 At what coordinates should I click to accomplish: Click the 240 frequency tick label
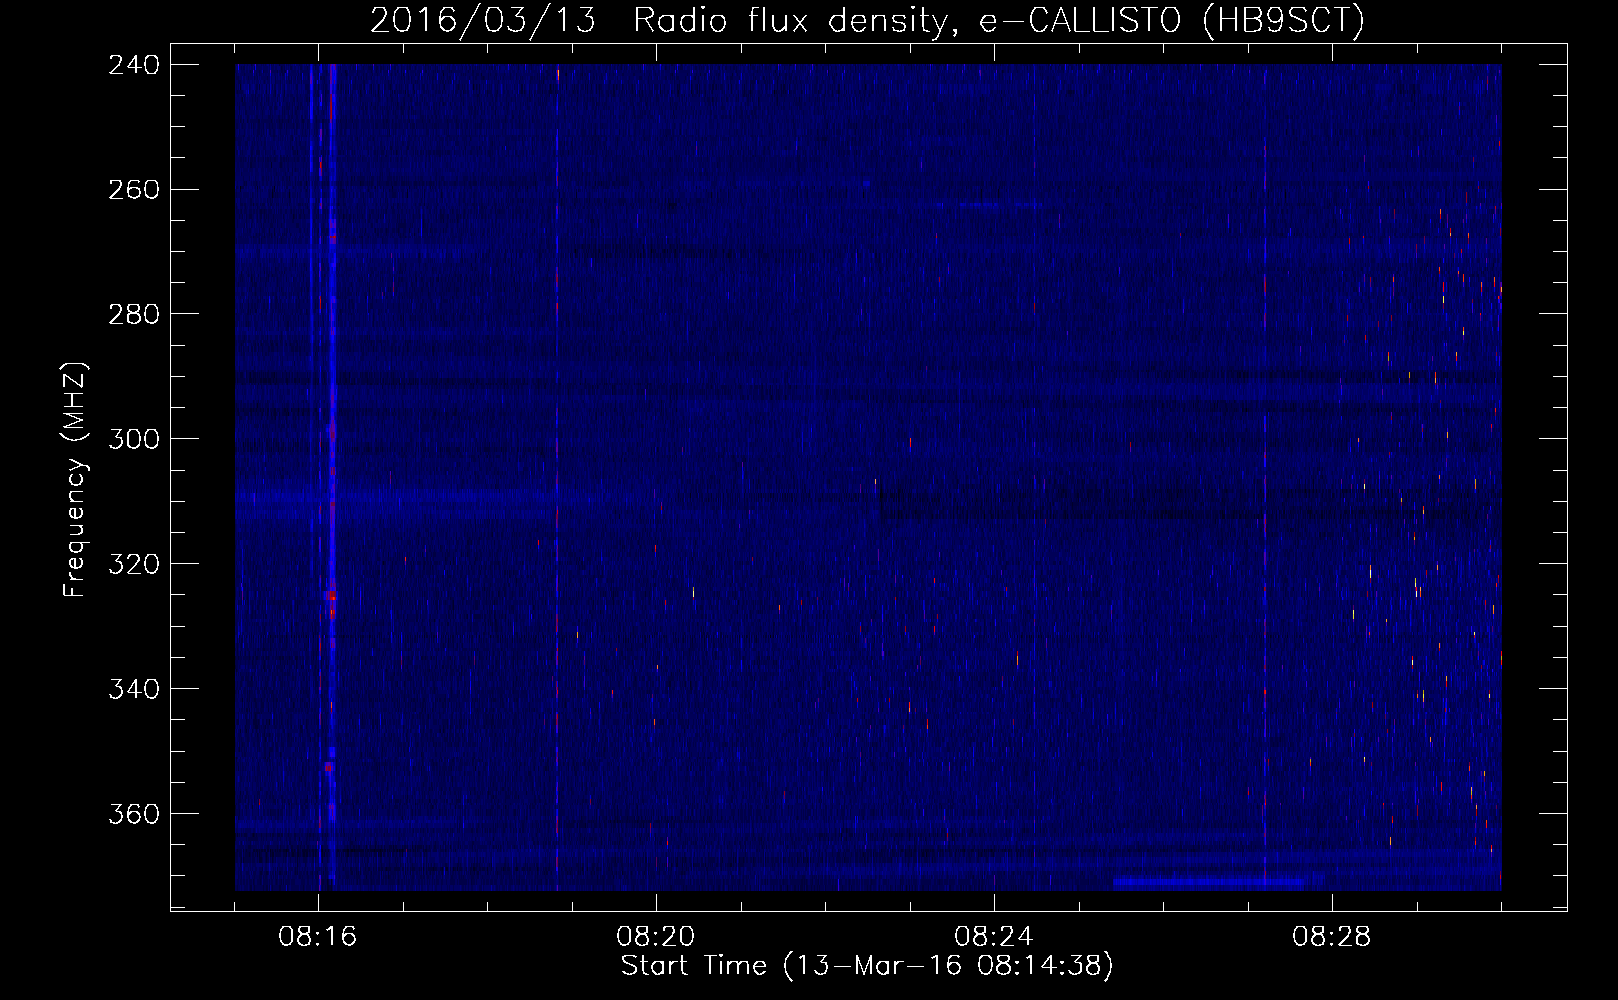(133, 64)
